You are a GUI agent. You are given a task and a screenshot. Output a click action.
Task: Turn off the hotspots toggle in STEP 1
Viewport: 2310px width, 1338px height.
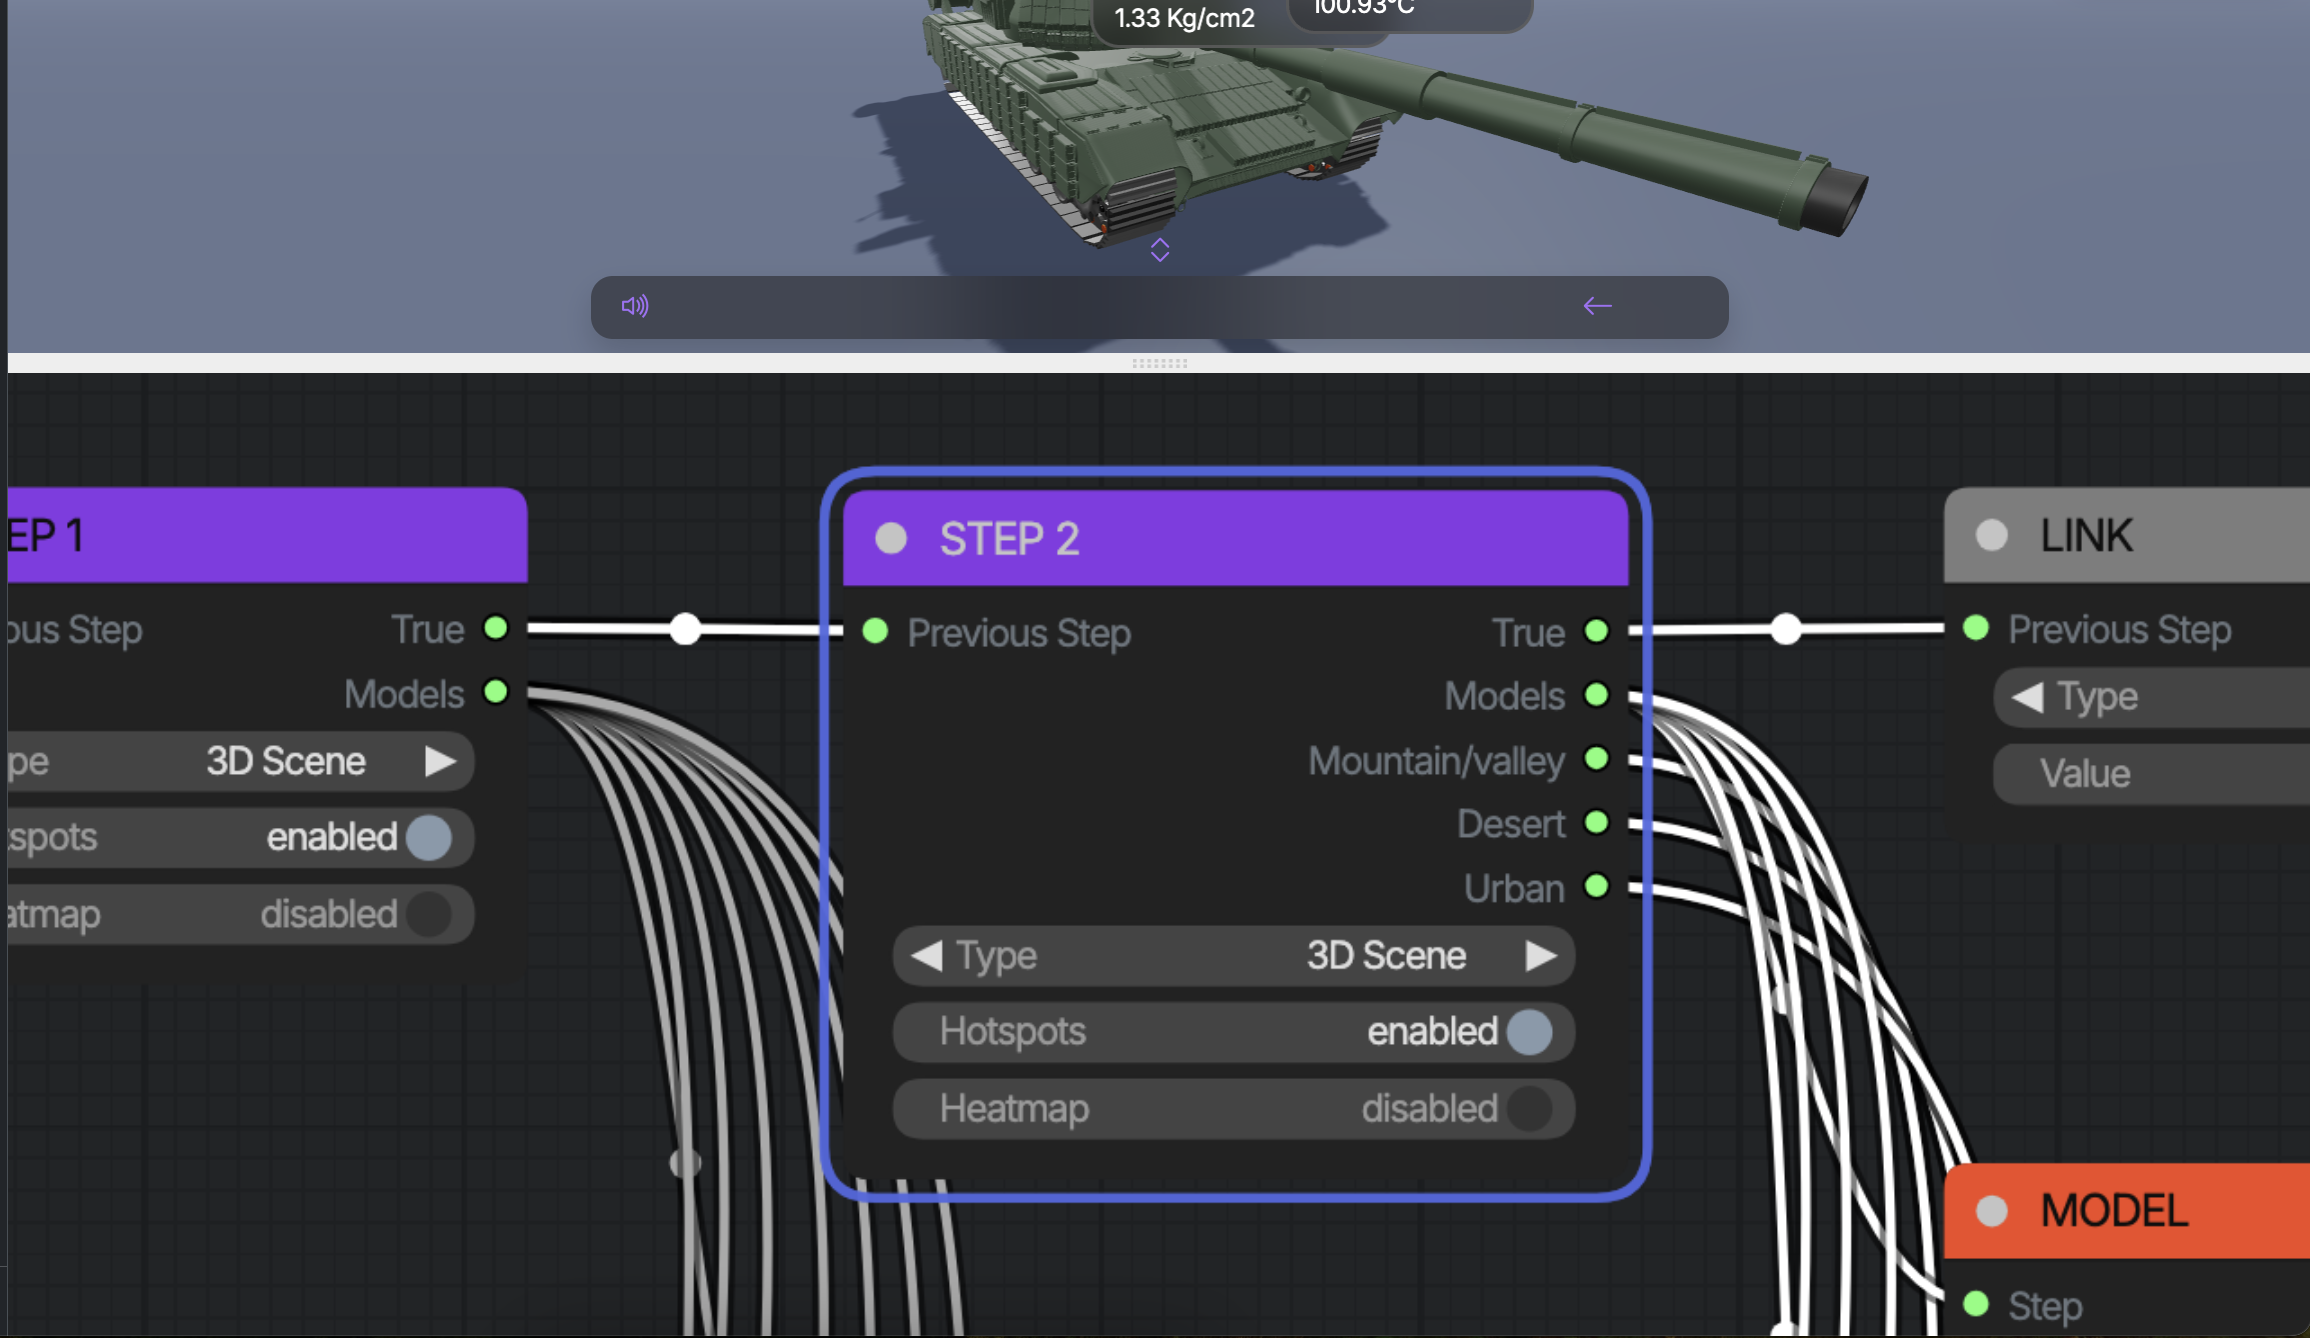429,837
